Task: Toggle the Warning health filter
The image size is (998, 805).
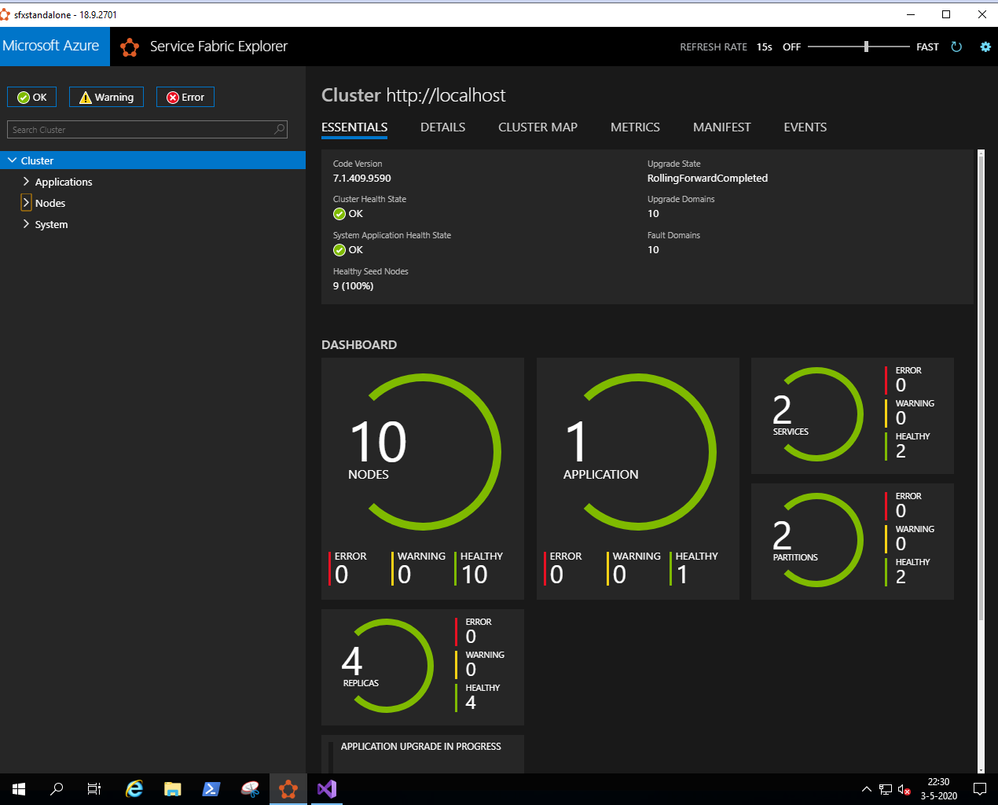Action: [106, 97]
